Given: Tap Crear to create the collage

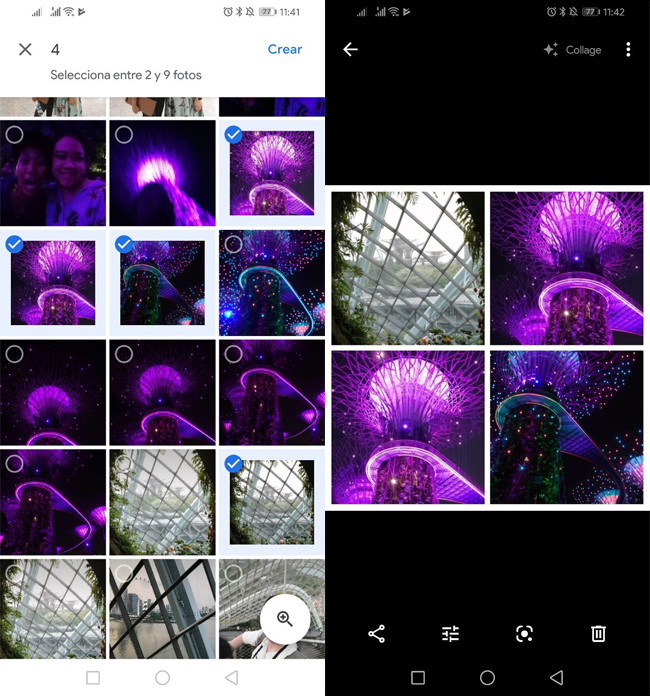Looking at the screenshot, I should [285, 49].
